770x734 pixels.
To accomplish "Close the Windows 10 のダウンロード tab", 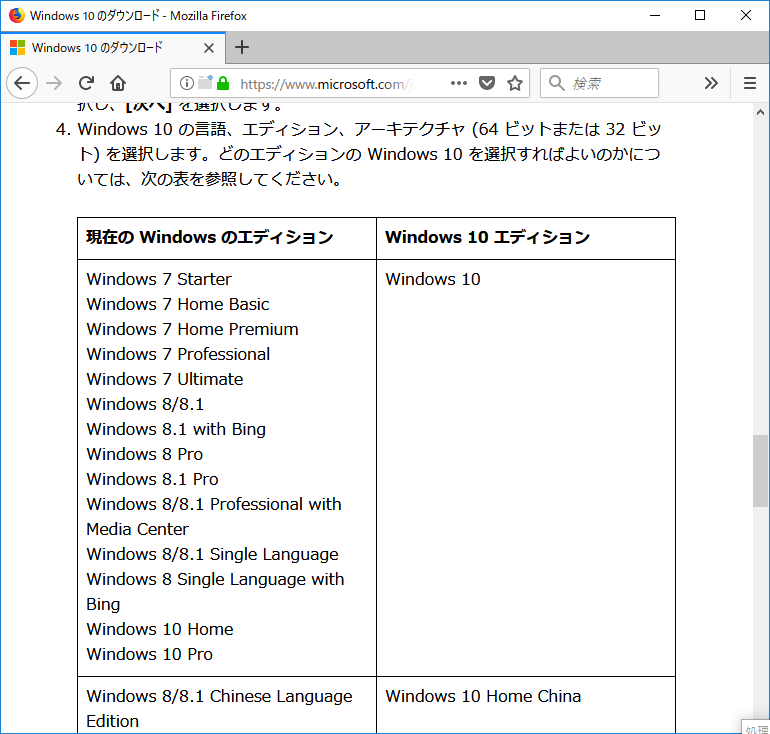I will (x=209, y=48).
